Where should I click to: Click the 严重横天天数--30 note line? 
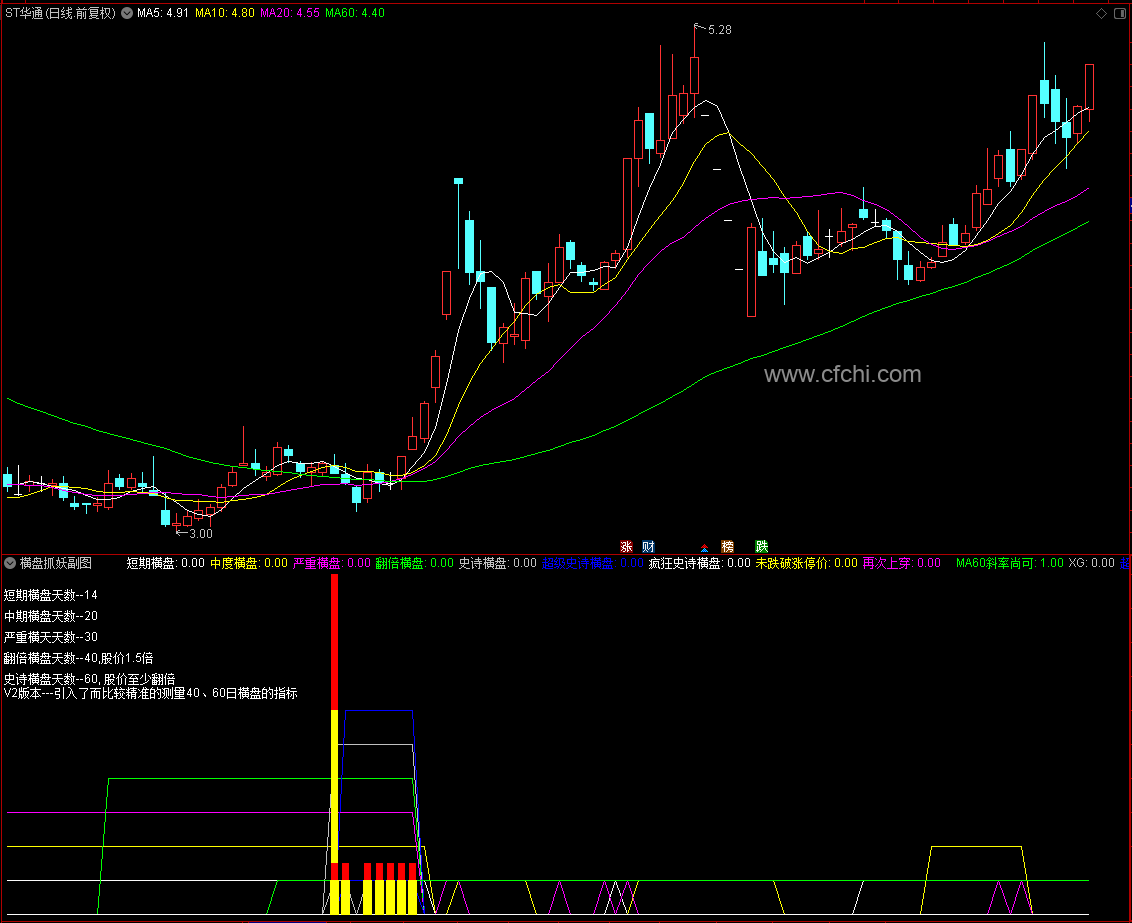click(x=51, y=637)
